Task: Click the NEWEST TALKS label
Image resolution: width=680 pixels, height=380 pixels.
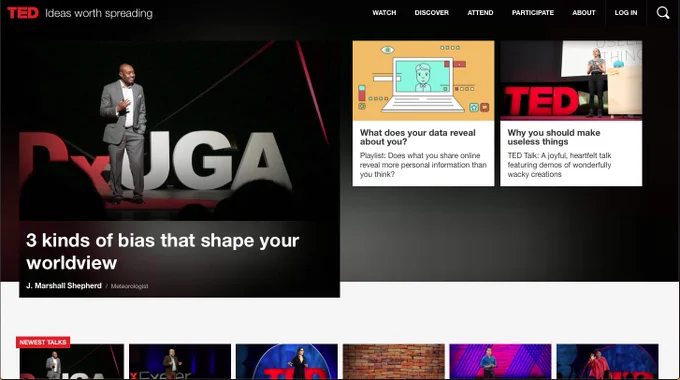Action: [43, 342]
